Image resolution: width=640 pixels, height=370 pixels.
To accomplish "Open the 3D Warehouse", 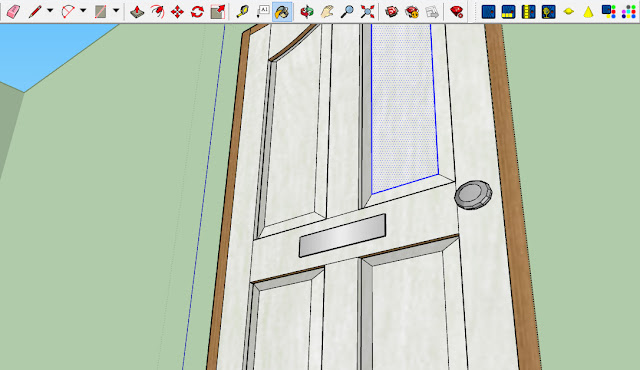I will pos(391,11).
